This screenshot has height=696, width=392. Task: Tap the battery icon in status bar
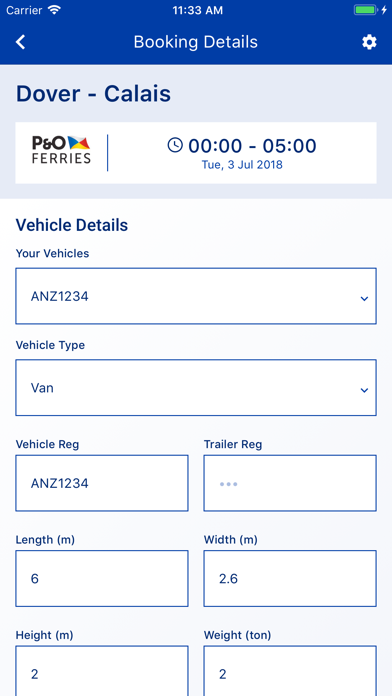[x=365, y=10]
